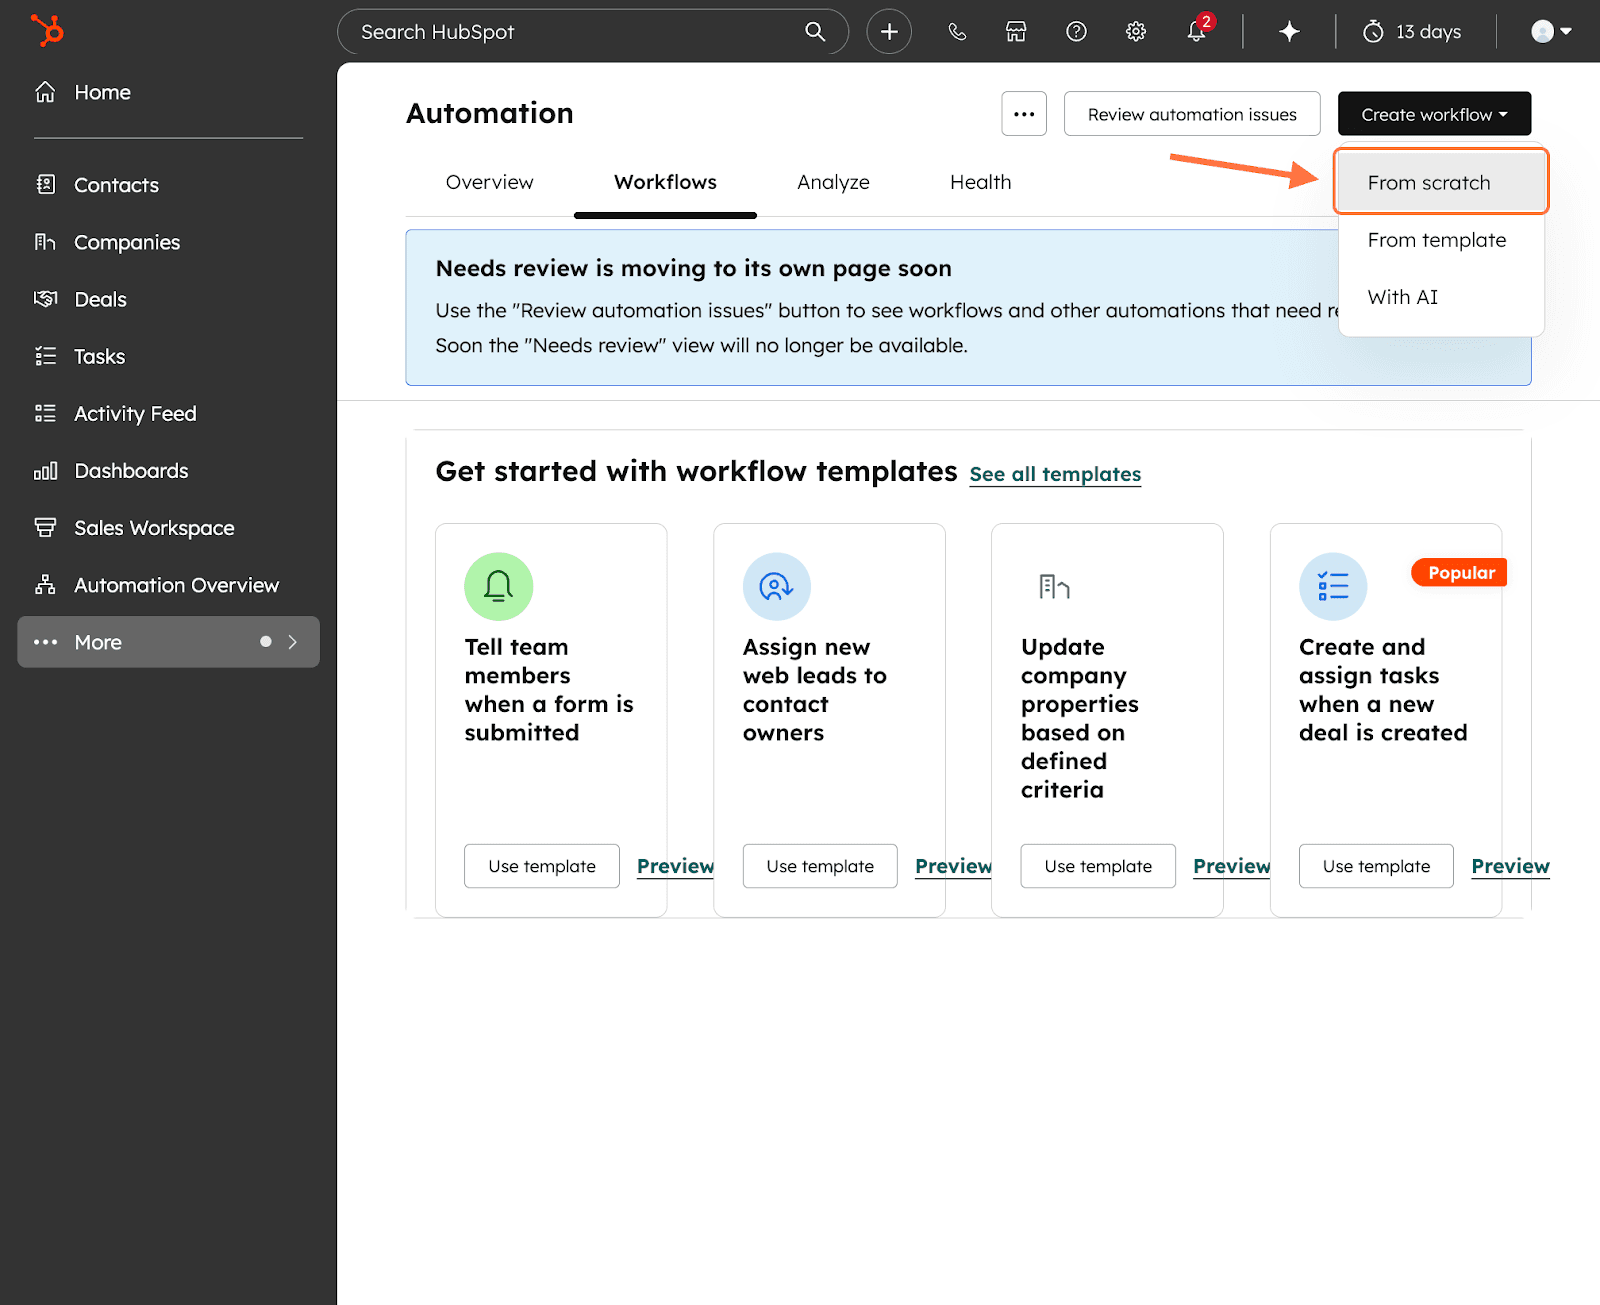Open the Marketplace storefront icon
This screenshot has width=1600, height=1305.
click(x=1016, y=32)
